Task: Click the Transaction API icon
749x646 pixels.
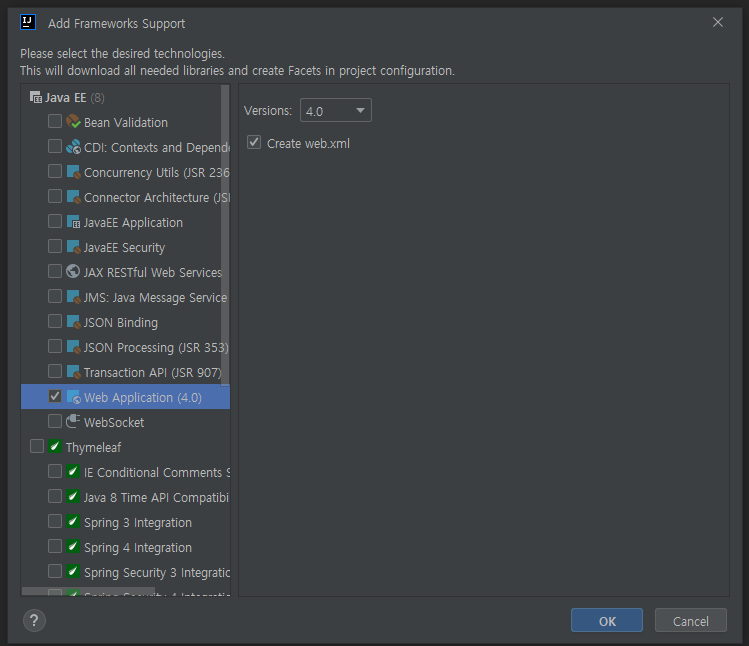Action: (x=73, y=372)
